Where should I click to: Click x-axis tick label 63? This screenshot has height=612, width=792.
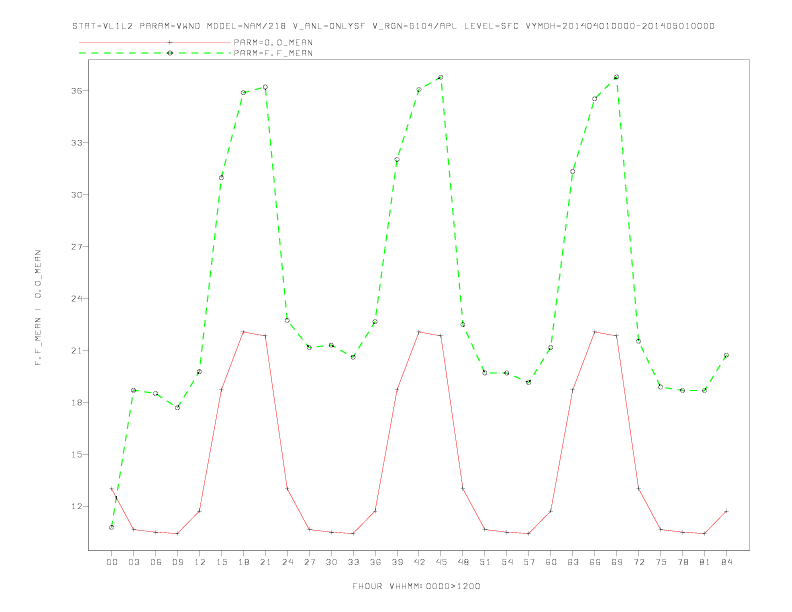(573, 562)
